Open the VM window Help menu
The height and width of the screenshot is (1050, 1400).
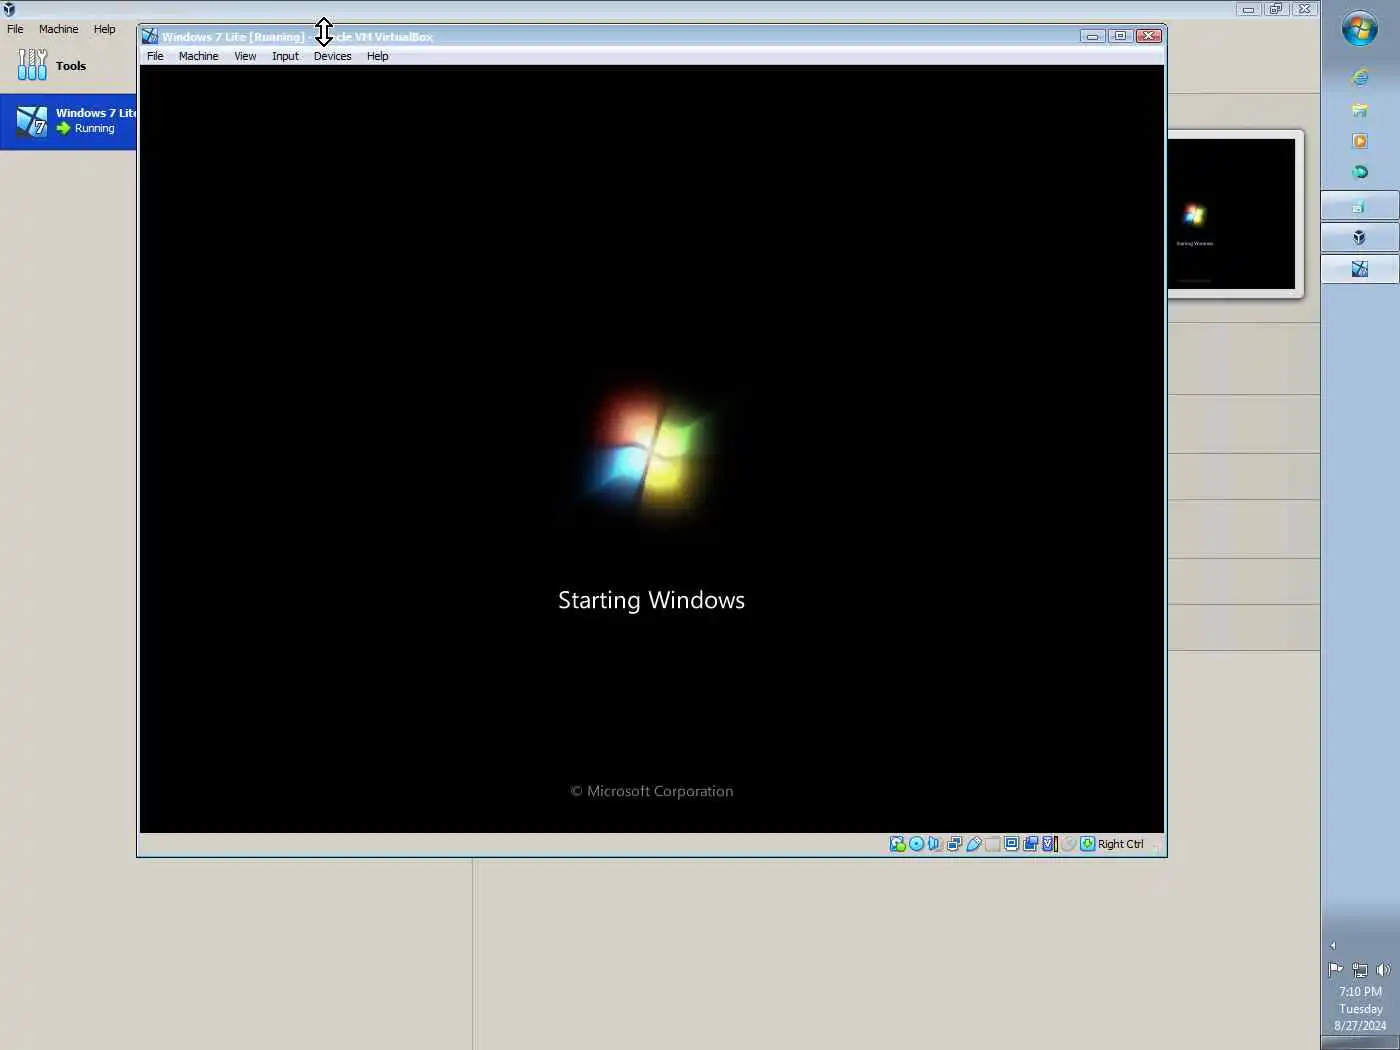coord(377,56)
